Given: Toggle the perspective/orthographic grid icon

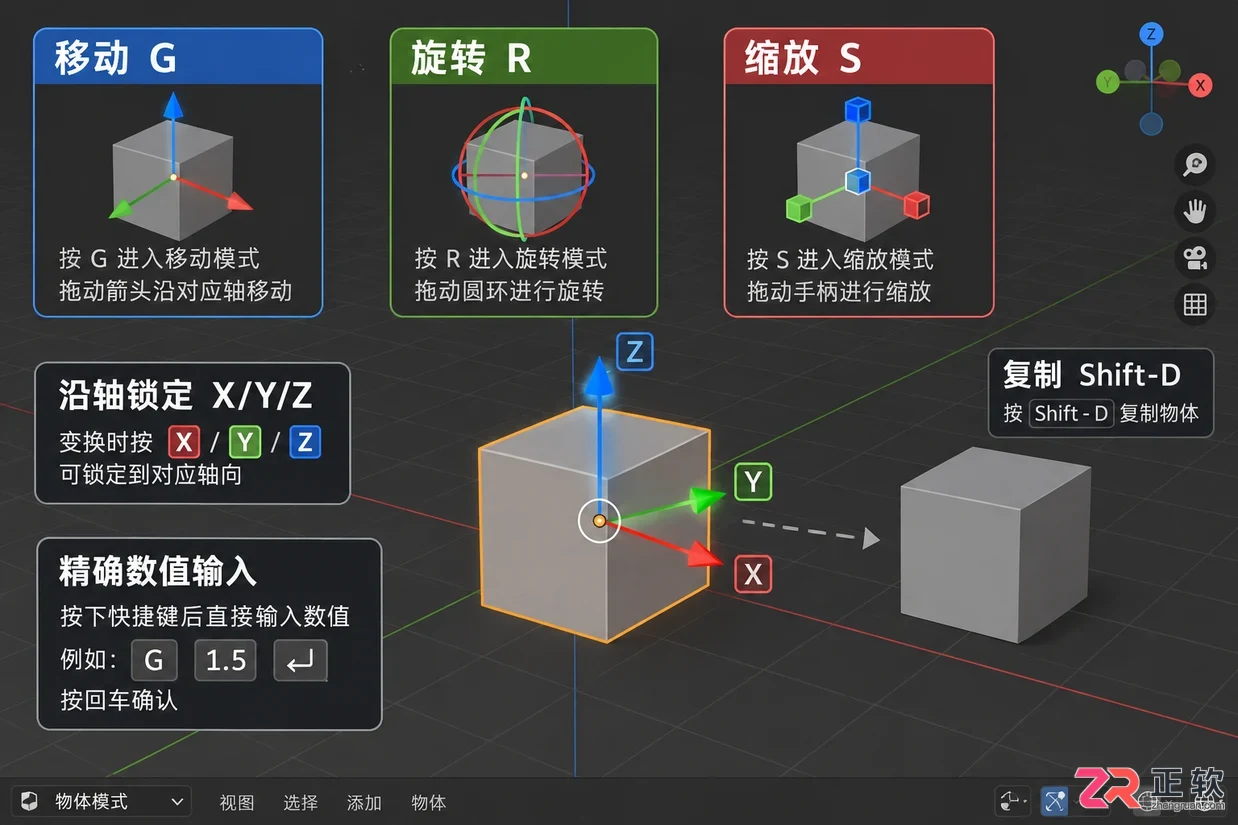Looking at the screenshot, I should point(1195,304).
